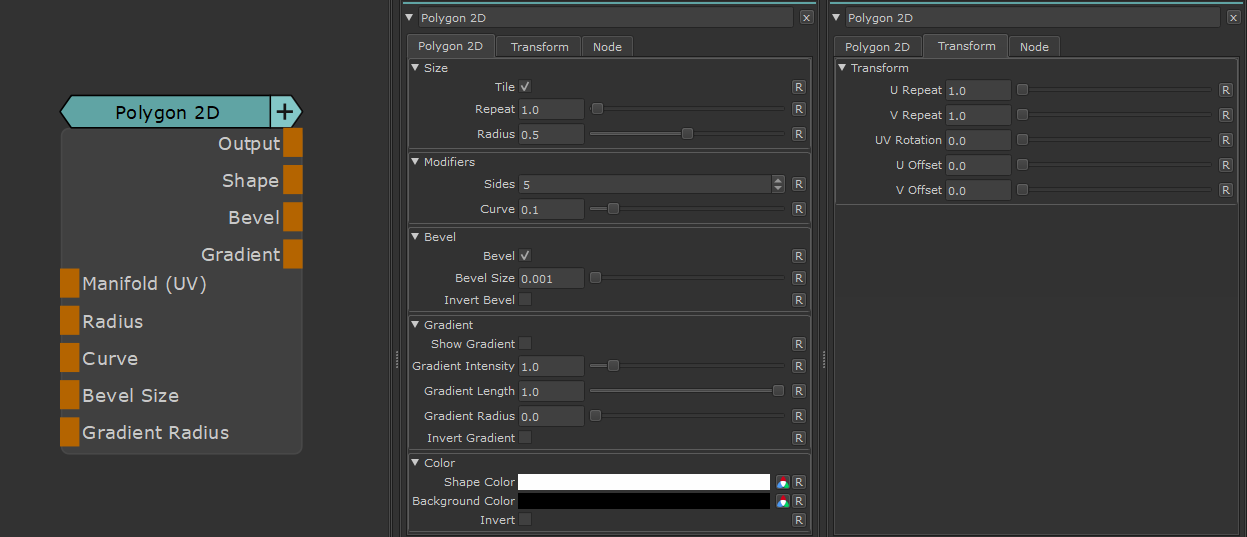Viewport: 1247px width, 537px height.
Task: Click the plus icon on Polygon 2D node
Action: [284, 112]
